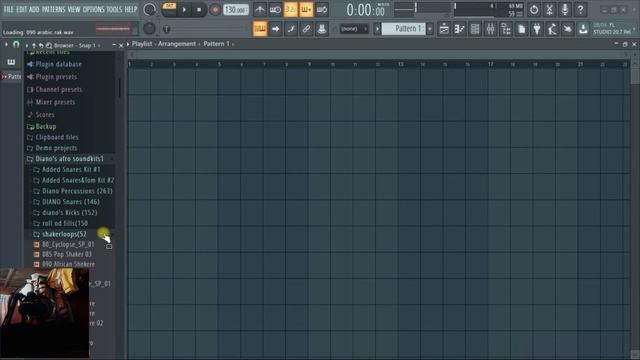This screenshot has height=360, width=640.
Task: Open the Playlist options menu arrow
Action: tap(128, 44)
